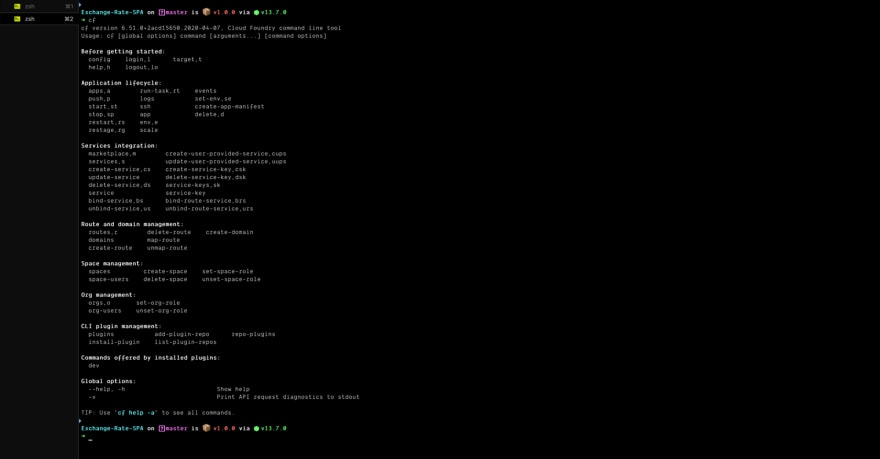
Task: Click the green node dot beside v13.7.0 after the TIP line
Action: click(x=256, y=428)
